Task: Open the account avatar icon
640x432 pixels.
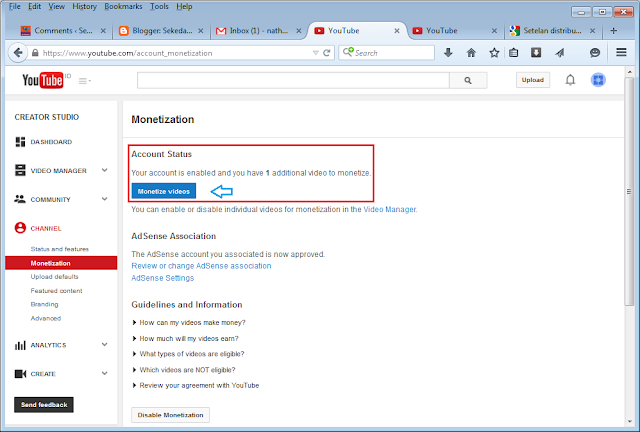Action: click(x=598, y=80)
